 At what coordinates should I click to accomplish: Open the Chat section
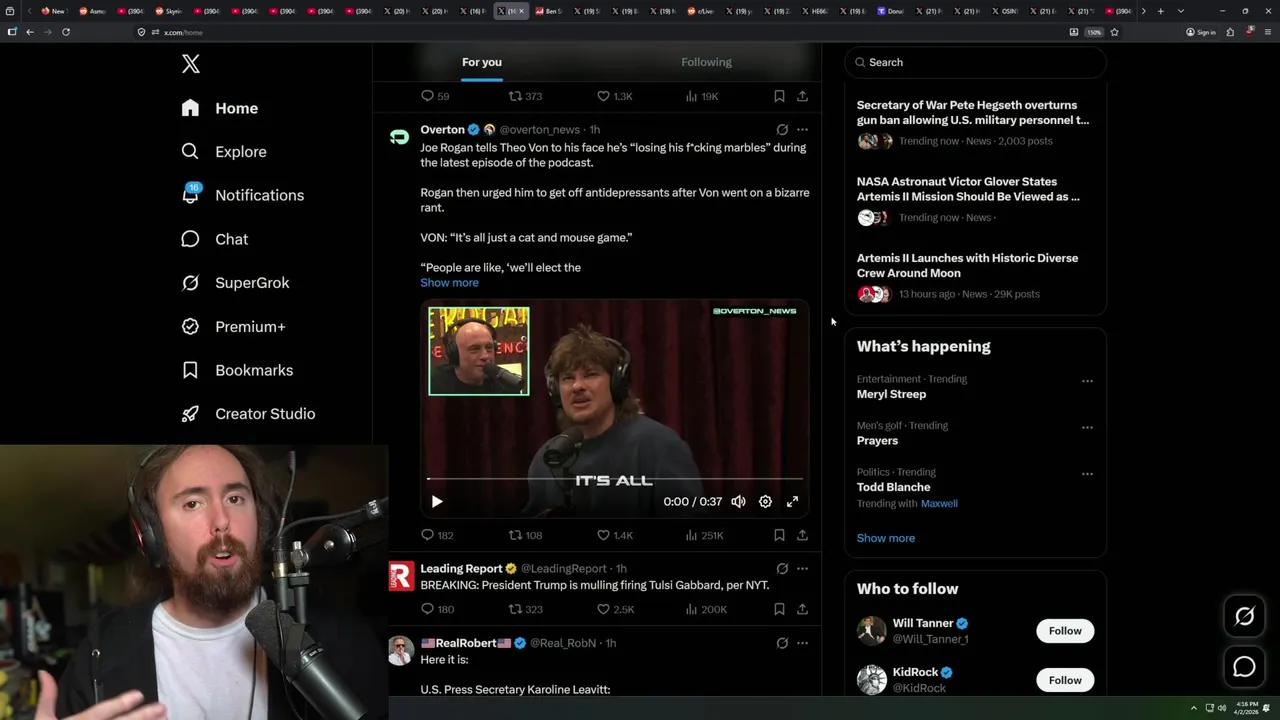[214, 239]
